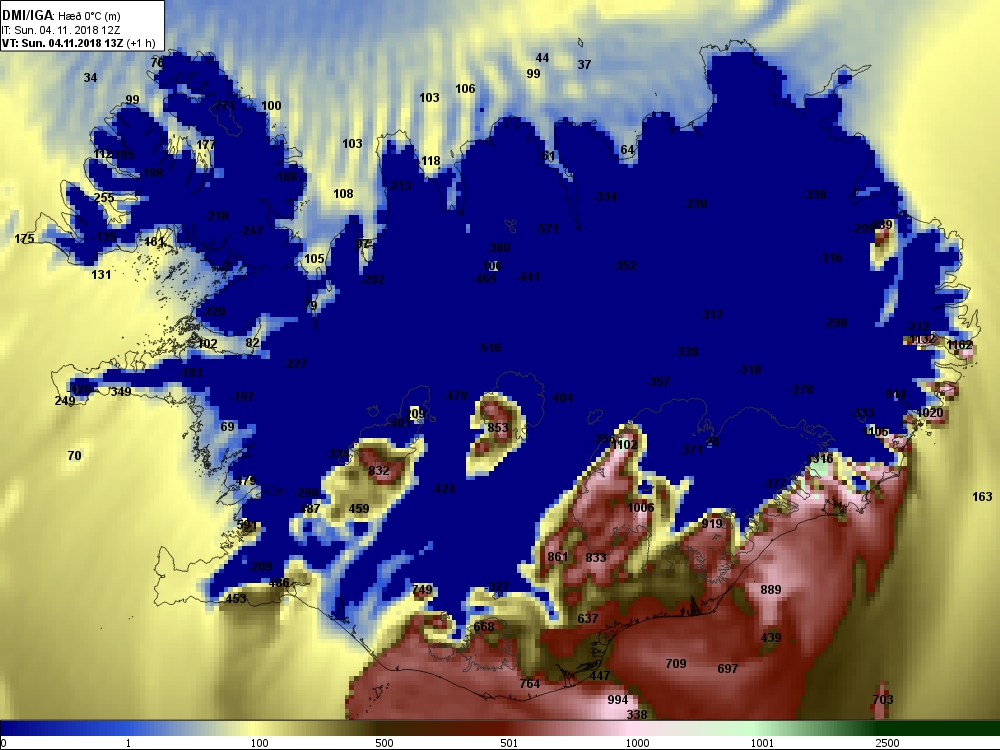Click map value -247 on the map
The width and height of the screenshot is (1000, 750).
pos(251,230)
